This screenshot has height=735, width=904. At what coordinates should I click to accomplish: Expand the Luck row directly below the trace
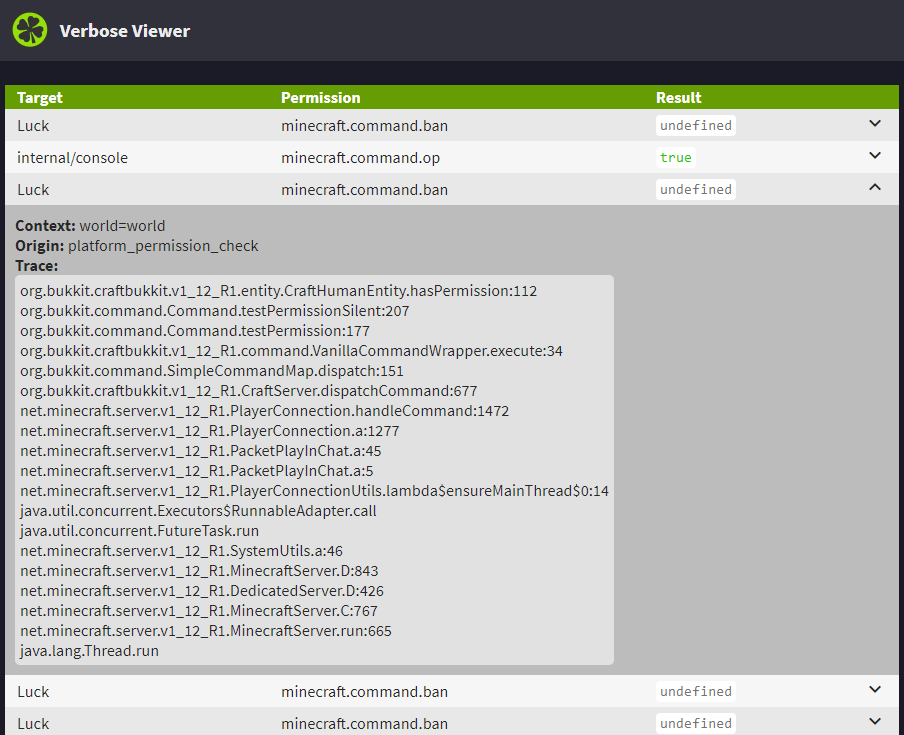point(875,690)
